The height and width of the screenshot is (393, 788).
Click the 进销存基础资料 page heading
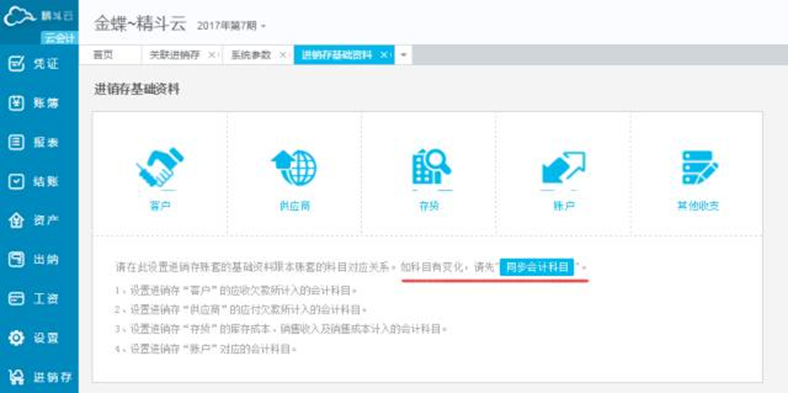point(137,90)
